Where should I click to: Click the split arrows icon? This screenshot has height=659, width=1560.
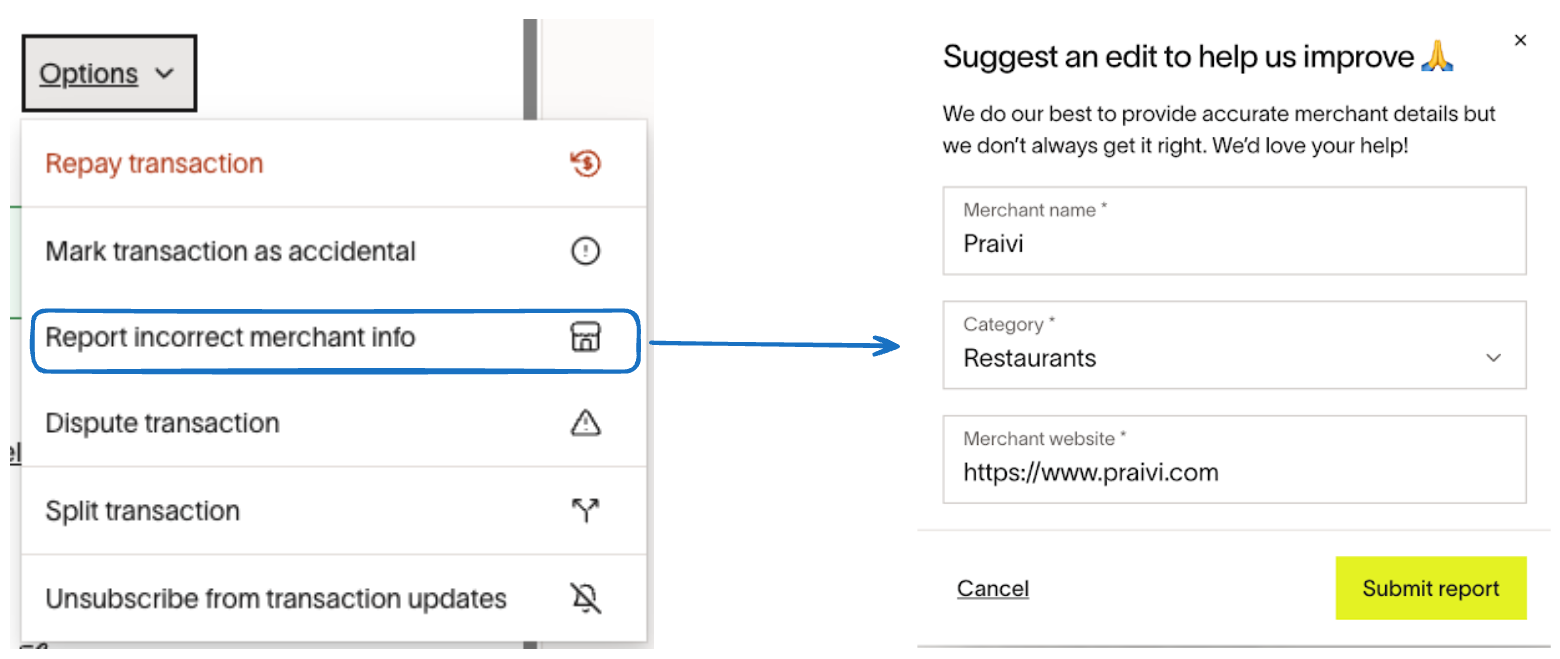coord(585,511)
